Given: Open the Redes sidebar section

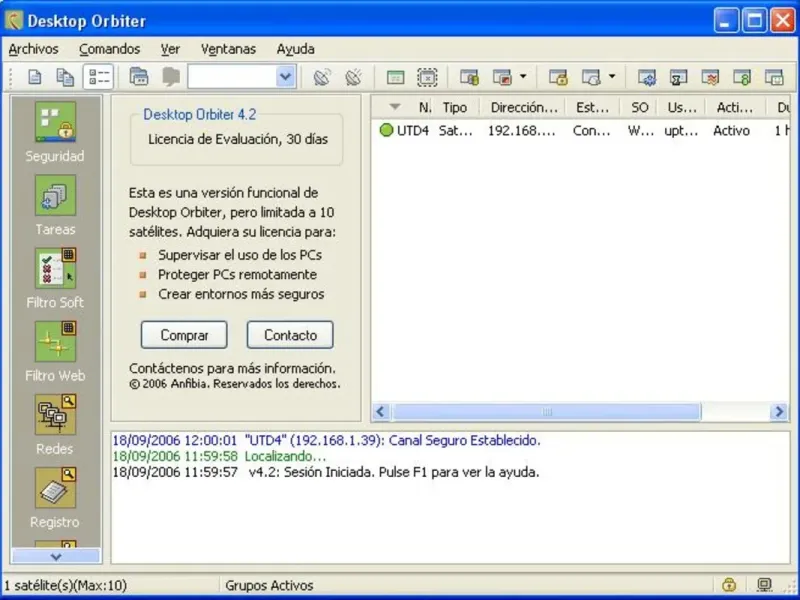Looking at the screenshot, I should tap(55, 425).
